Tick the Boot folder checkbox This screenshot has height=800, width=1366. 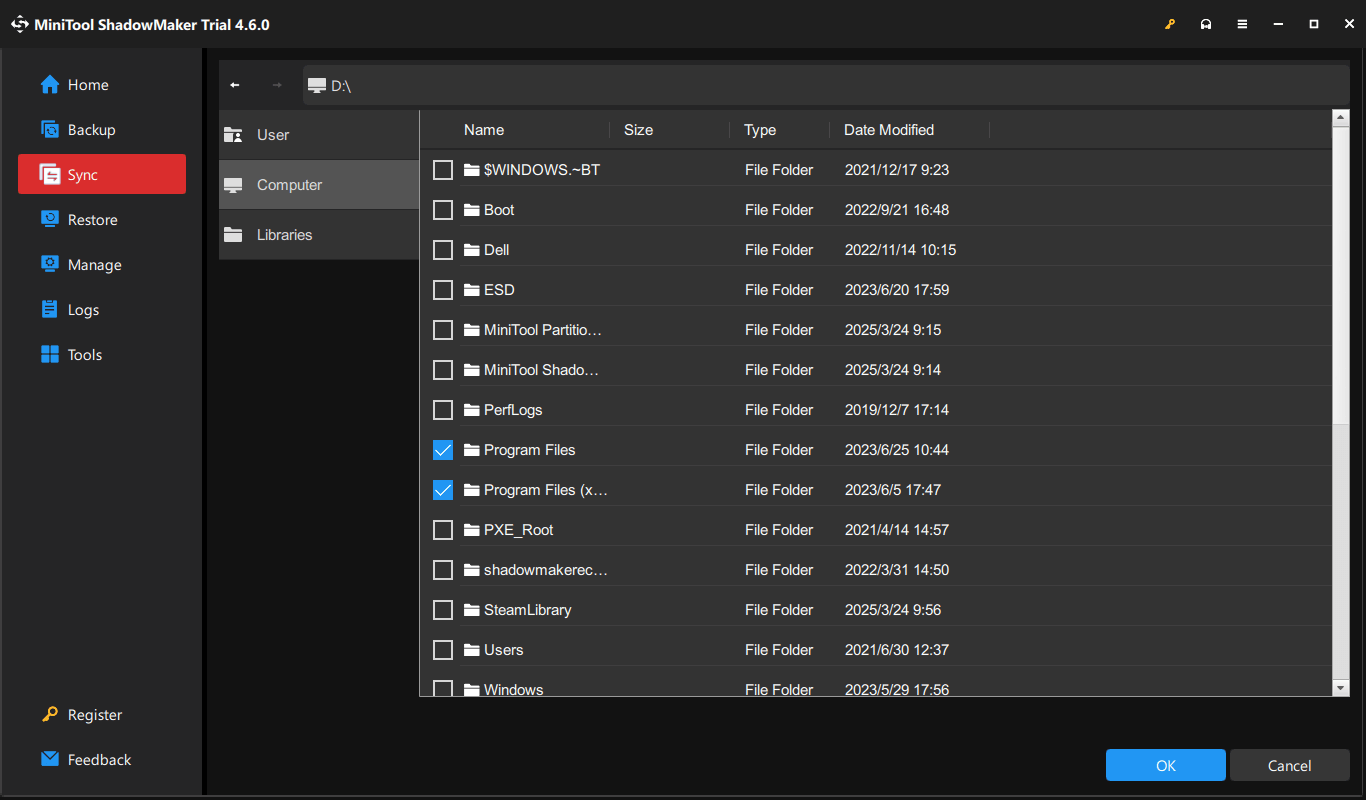pos(443,210)
